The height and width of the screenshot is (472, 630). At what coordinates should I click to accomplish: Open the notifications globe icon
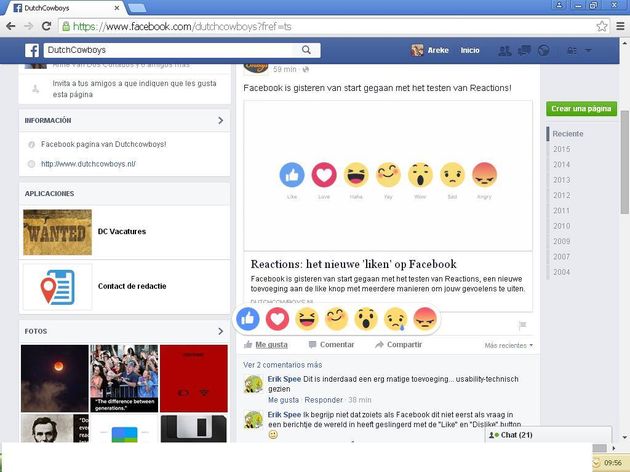543,50
